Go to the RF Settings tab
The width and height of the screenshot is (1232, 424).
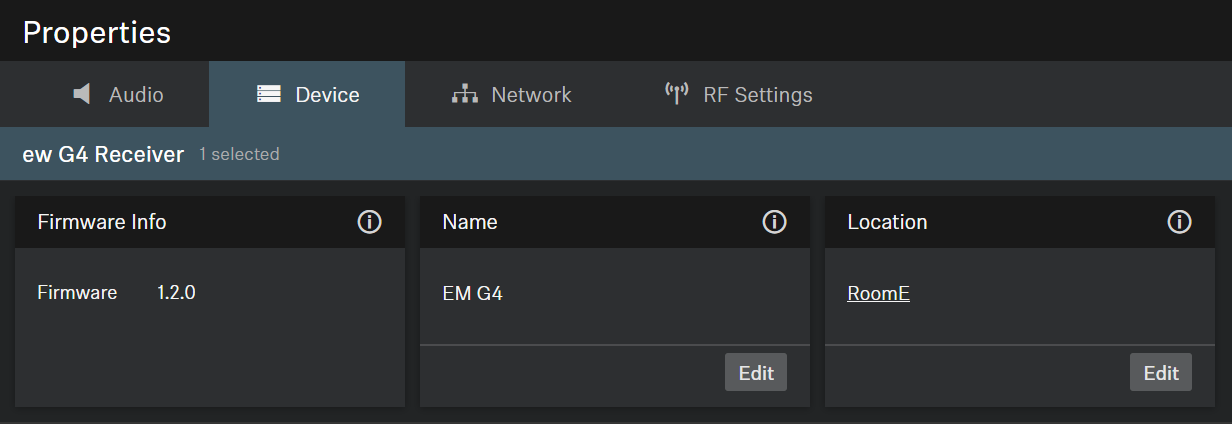click(x=757, y=95)
